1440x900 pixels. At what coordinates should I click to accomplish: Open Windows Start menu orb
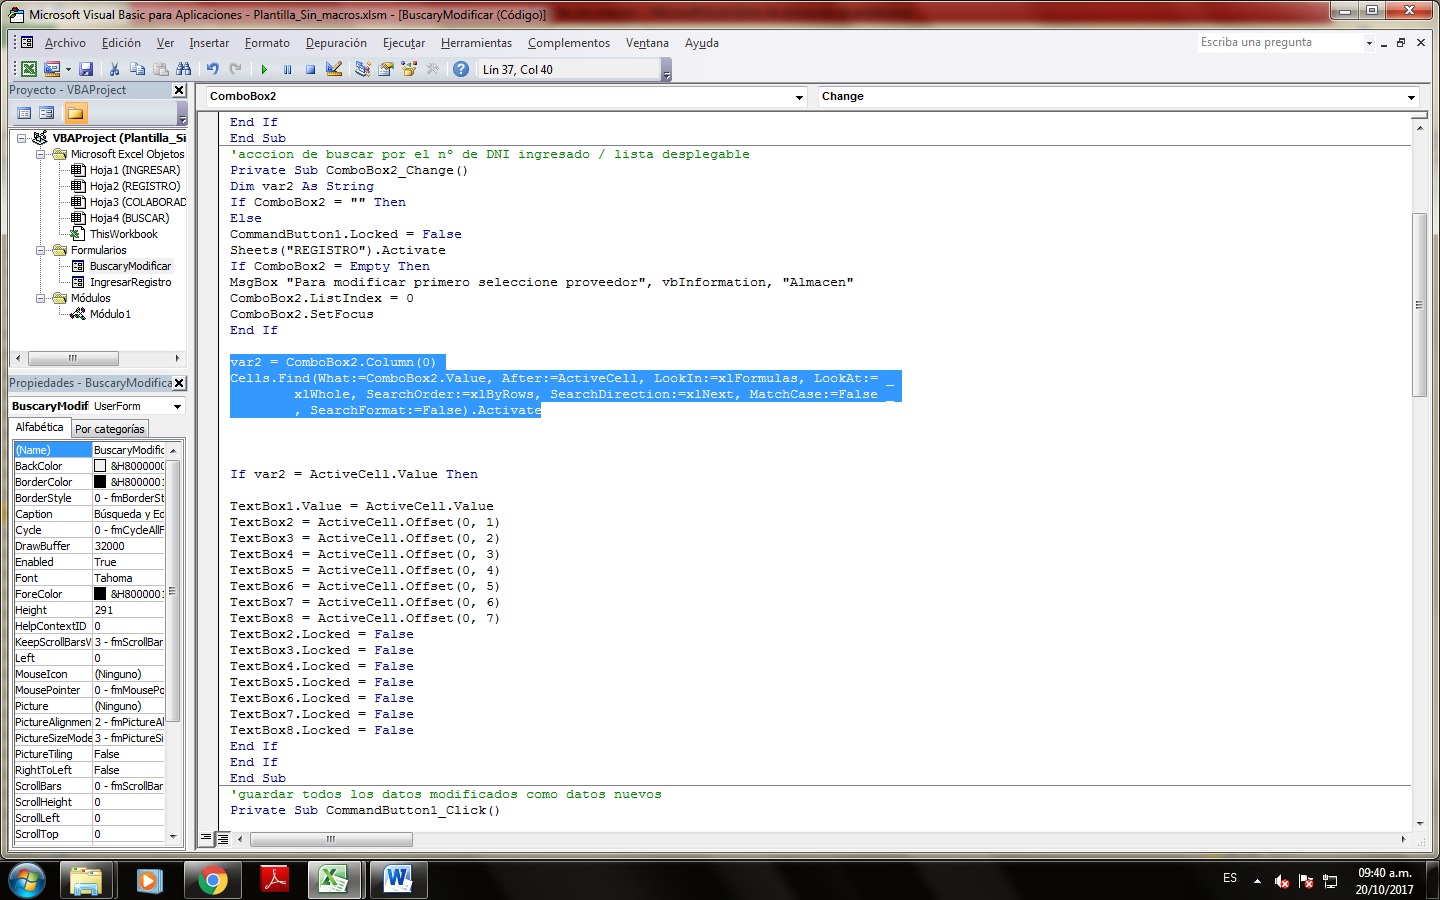(27, 880)
